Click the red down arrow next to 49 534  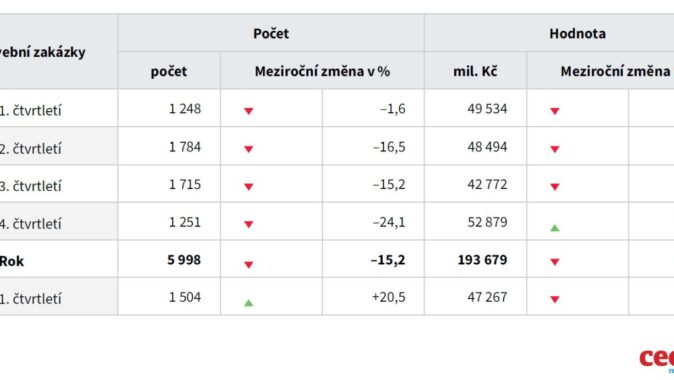[x=555, y=111]
